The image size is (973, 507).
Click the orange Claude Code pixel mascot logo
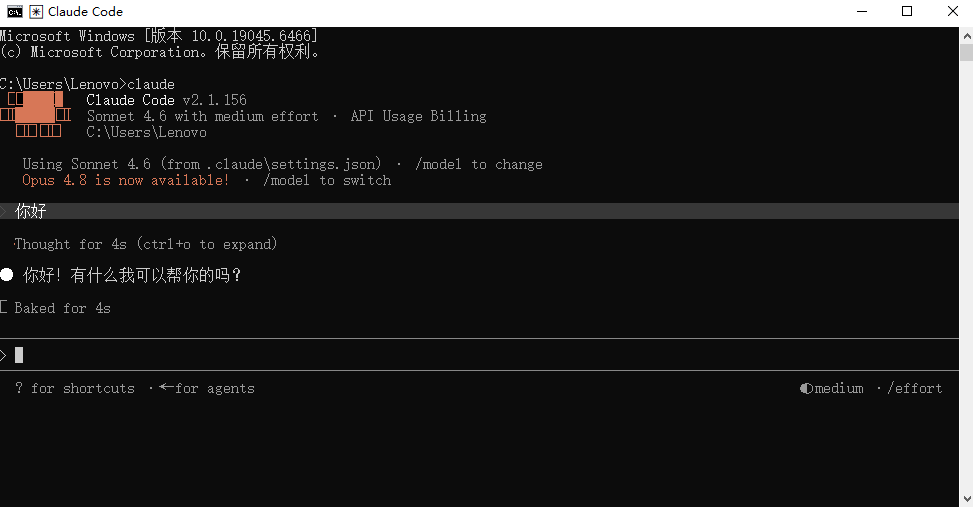pos(35,115)
